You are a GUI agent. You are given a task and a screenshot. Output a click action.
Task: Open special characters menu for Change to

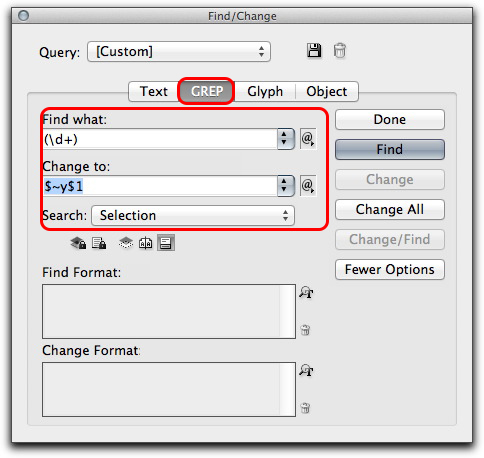(308, 186)
